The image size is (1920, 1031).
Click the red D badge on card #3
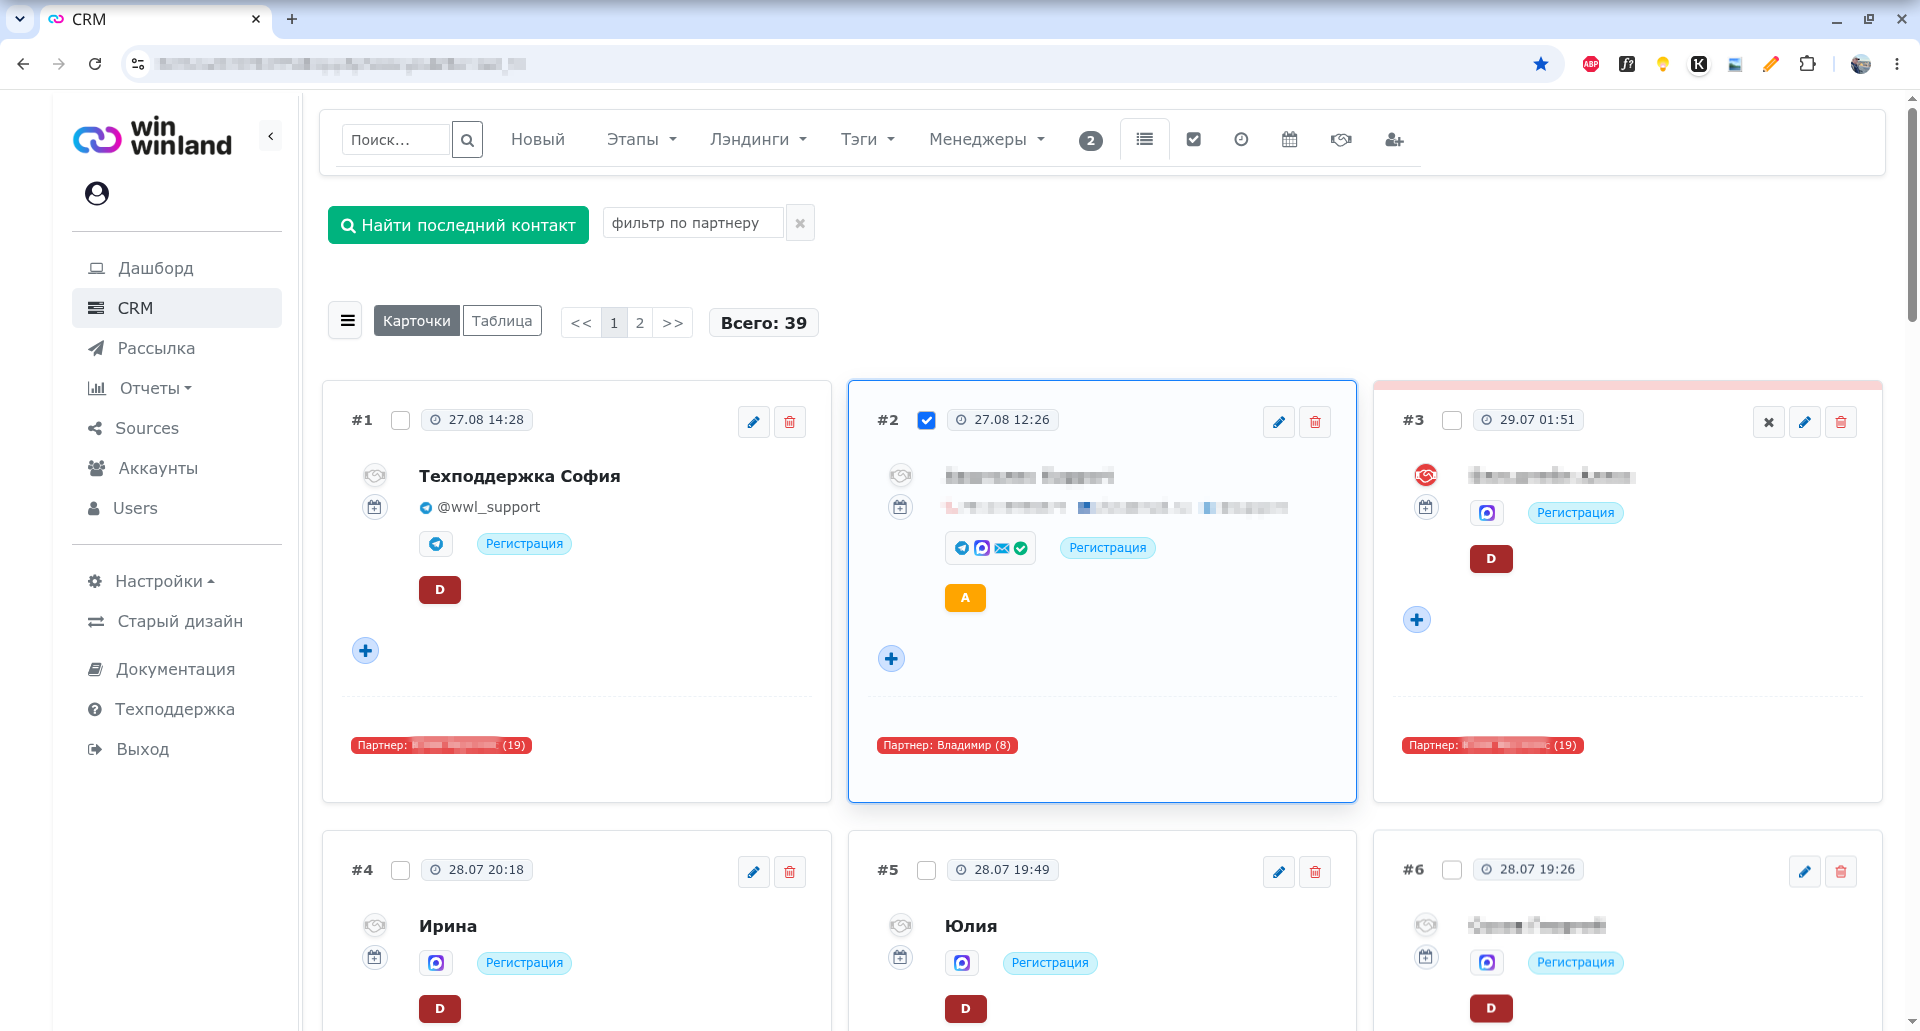(x=1491, y=559)
